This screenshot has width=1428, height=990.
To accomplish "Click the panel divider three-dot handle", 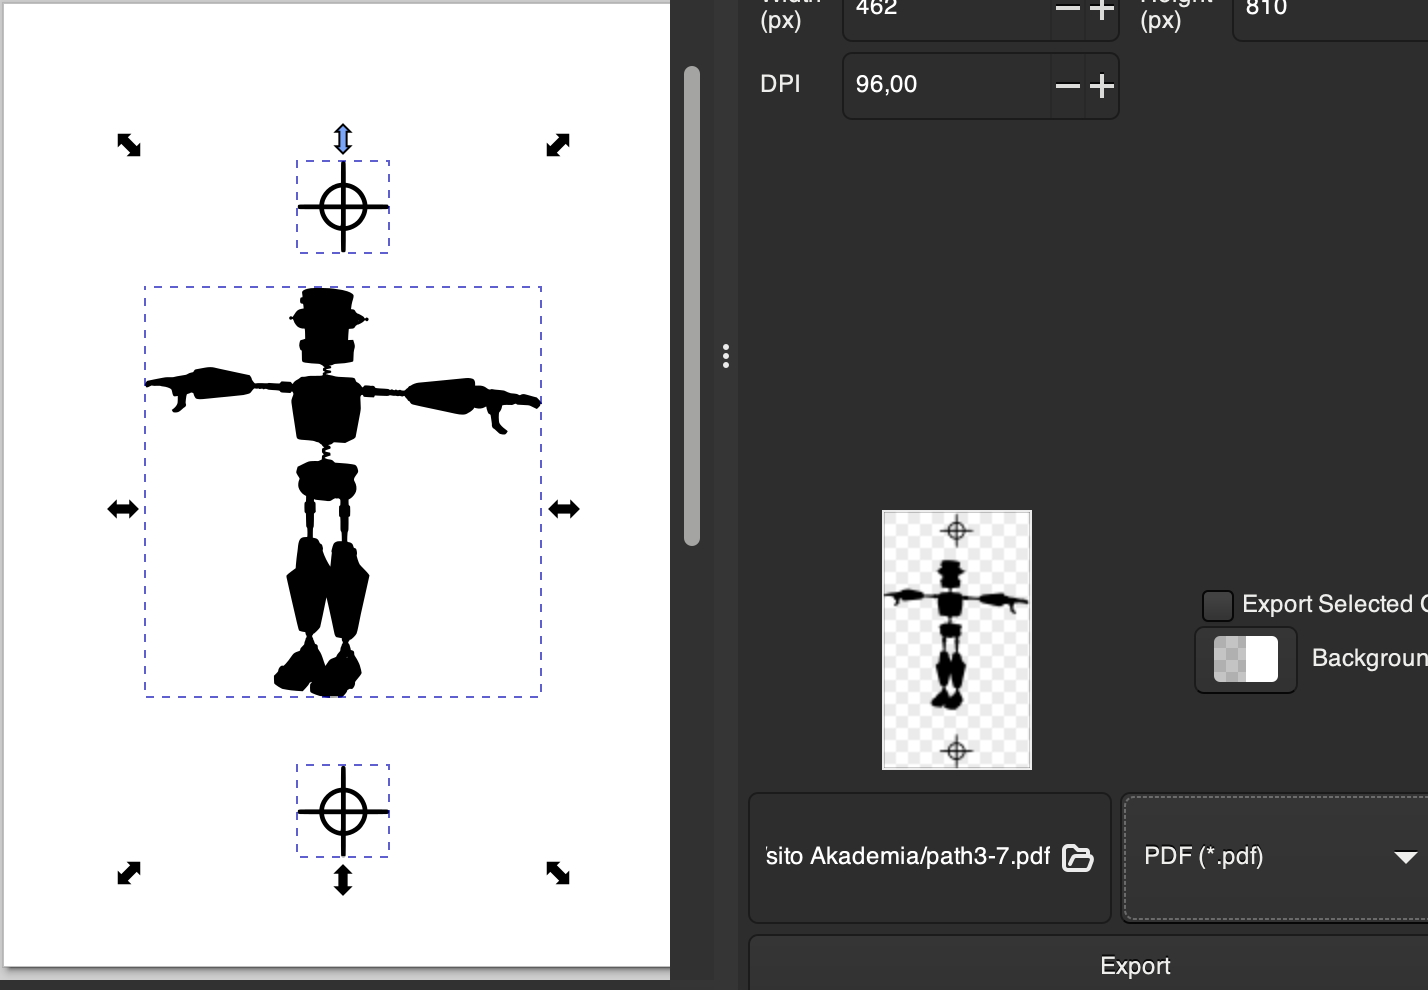I will click(726, 356).
